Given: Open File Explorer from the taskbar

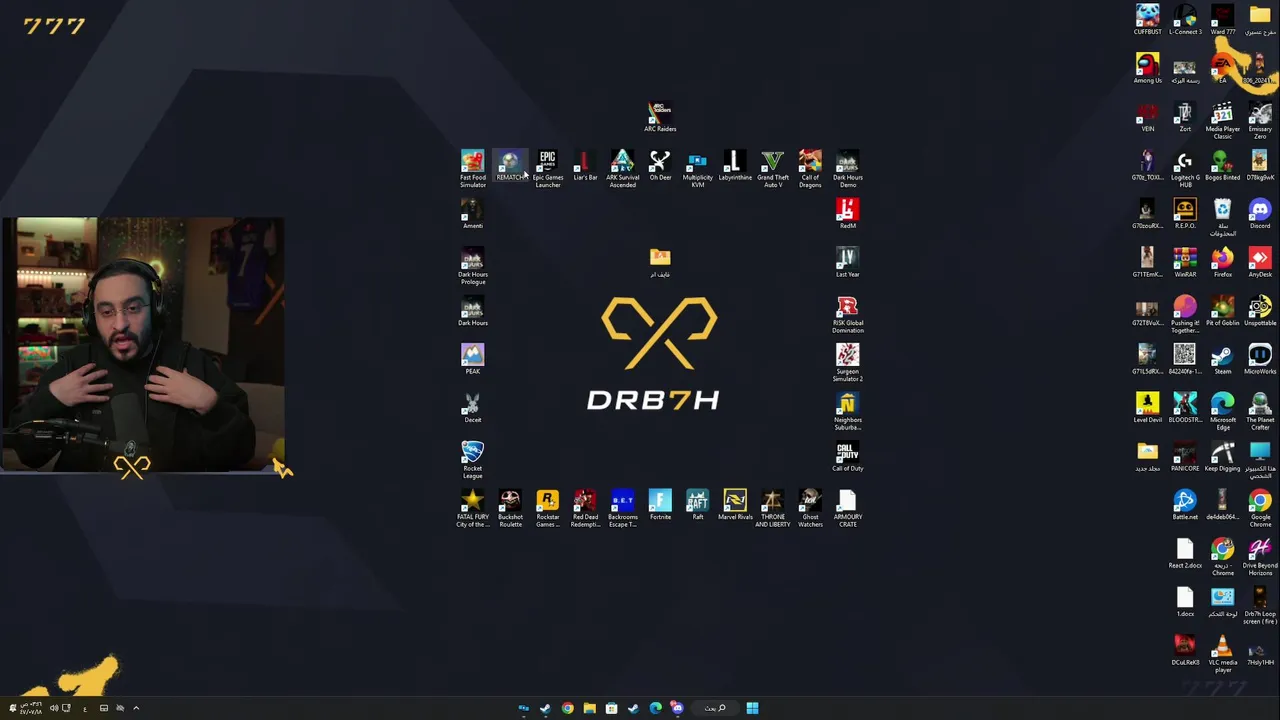Looking at the screenshot, I should 589,708.
